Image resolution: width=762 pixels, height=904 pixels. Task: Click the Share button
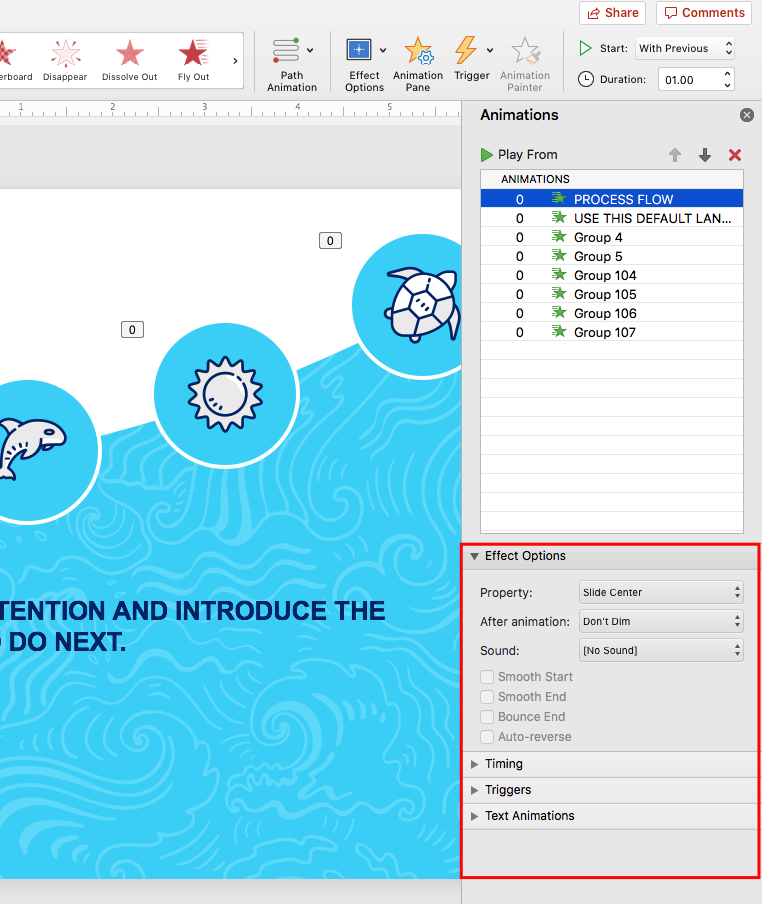[612, 13]
